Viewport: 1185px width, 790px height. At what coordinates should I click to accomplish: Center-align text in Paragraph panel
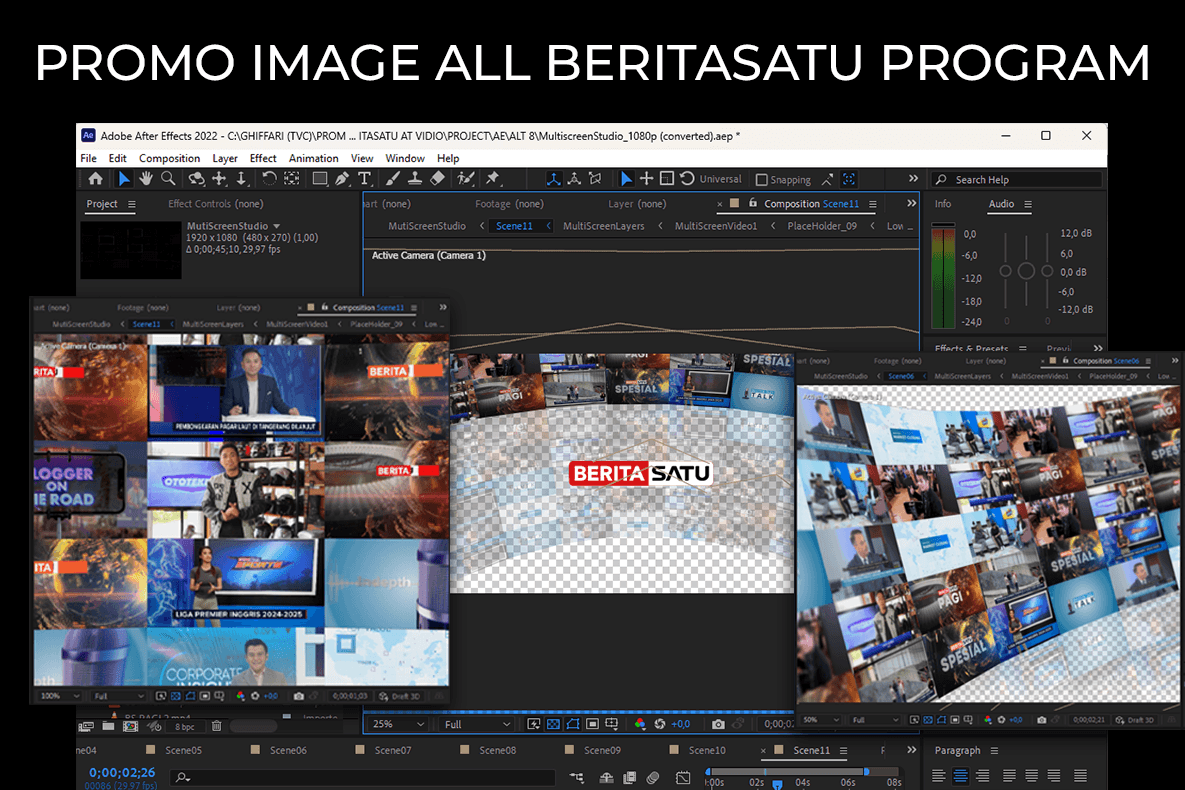pyautogui.click(x=960, y=776)
